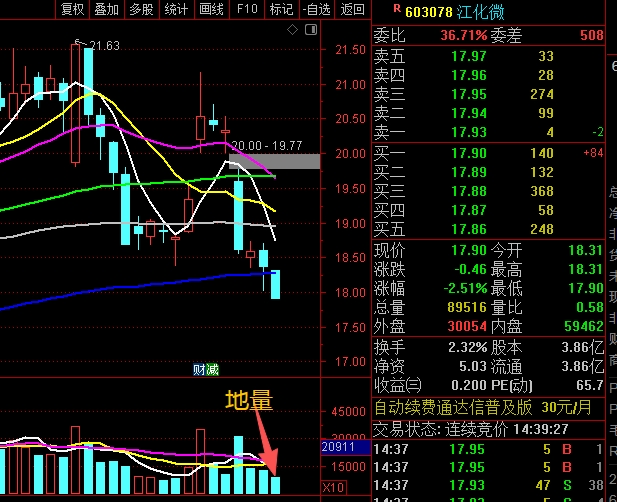Click the 量比 value 0.58
Image resolution: width=617 pixels, height=502 pixels.
(x=589, y=307)
